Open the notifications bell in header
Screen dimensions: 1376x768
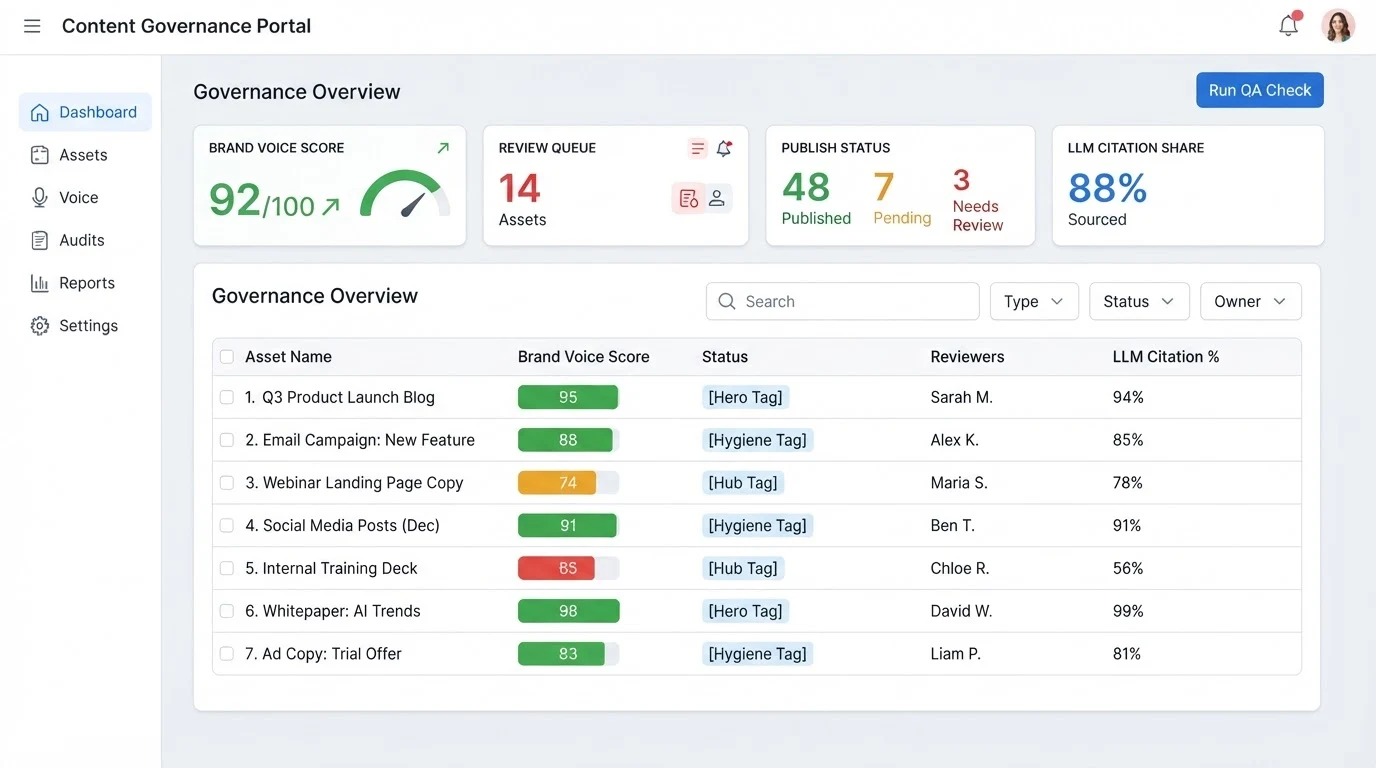point(1290,25)
